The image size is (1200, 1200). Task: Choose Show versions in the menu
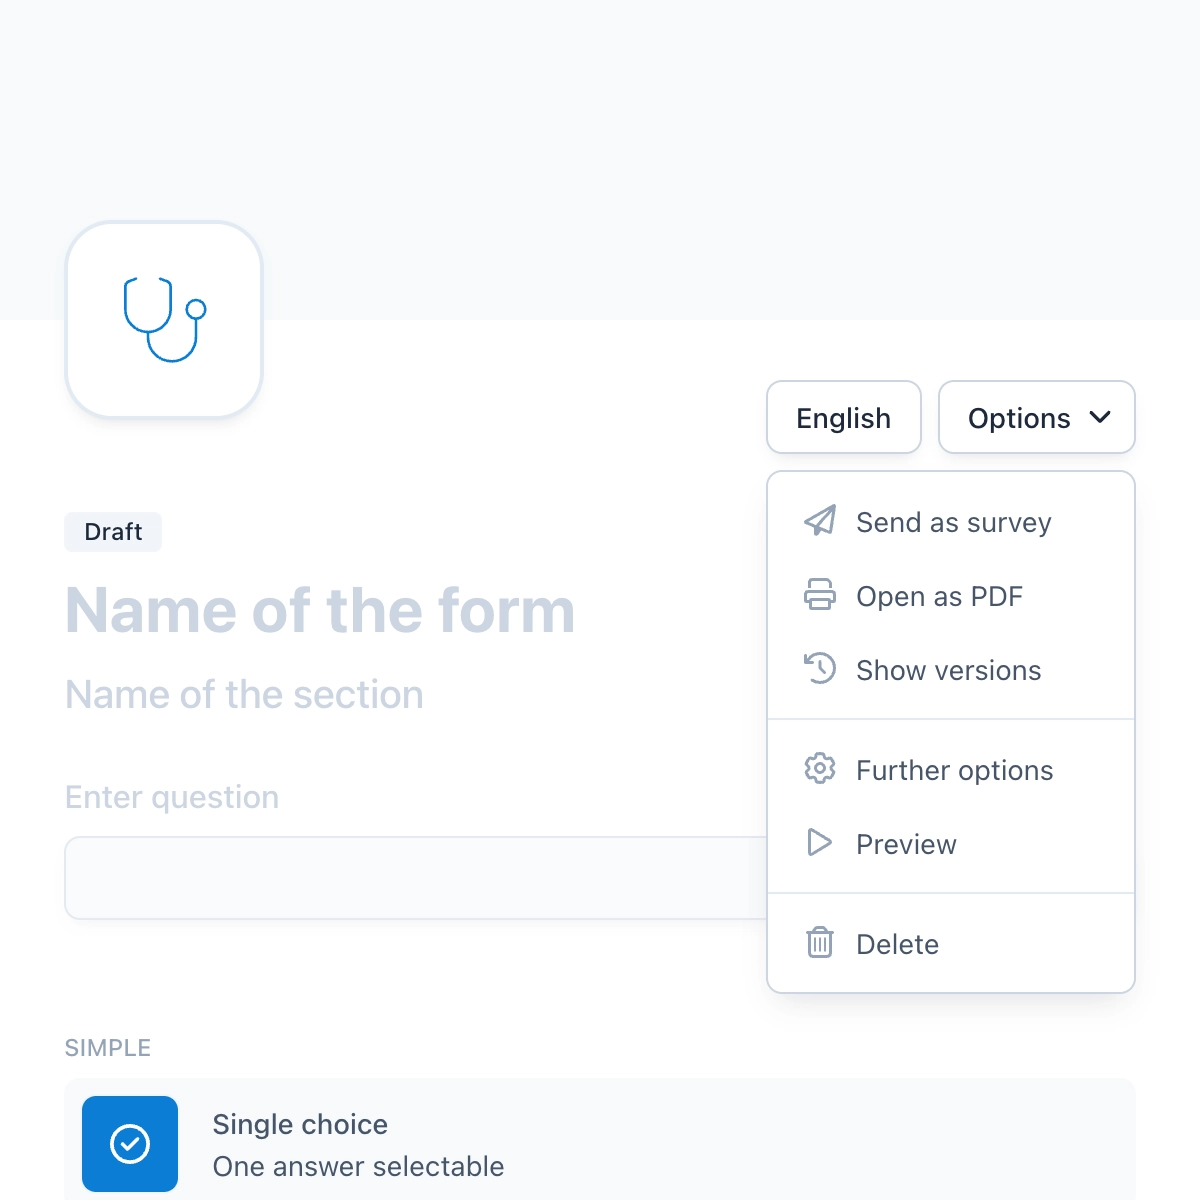(948, 670)
